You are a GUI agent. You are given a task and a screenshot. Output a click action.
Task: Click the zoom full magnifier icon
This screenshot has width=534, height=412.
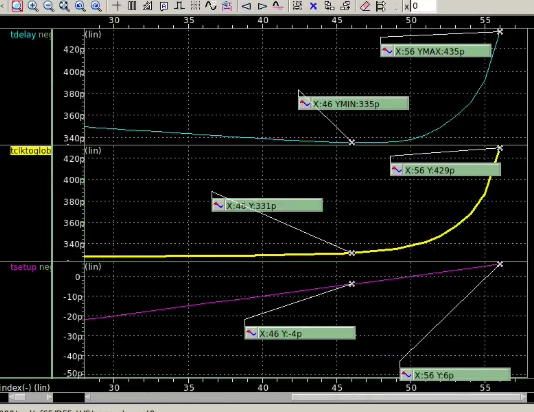click(64, 6)
